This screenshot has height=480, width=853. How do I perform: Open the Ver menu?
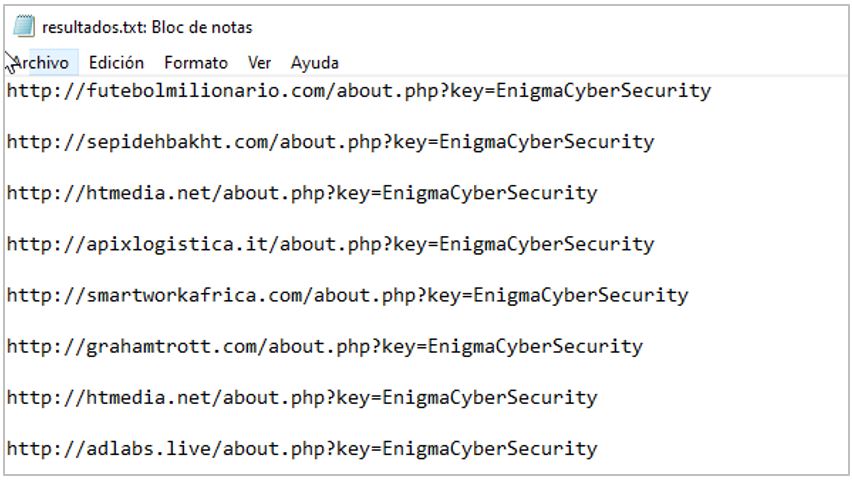click(x=259, y=63)
